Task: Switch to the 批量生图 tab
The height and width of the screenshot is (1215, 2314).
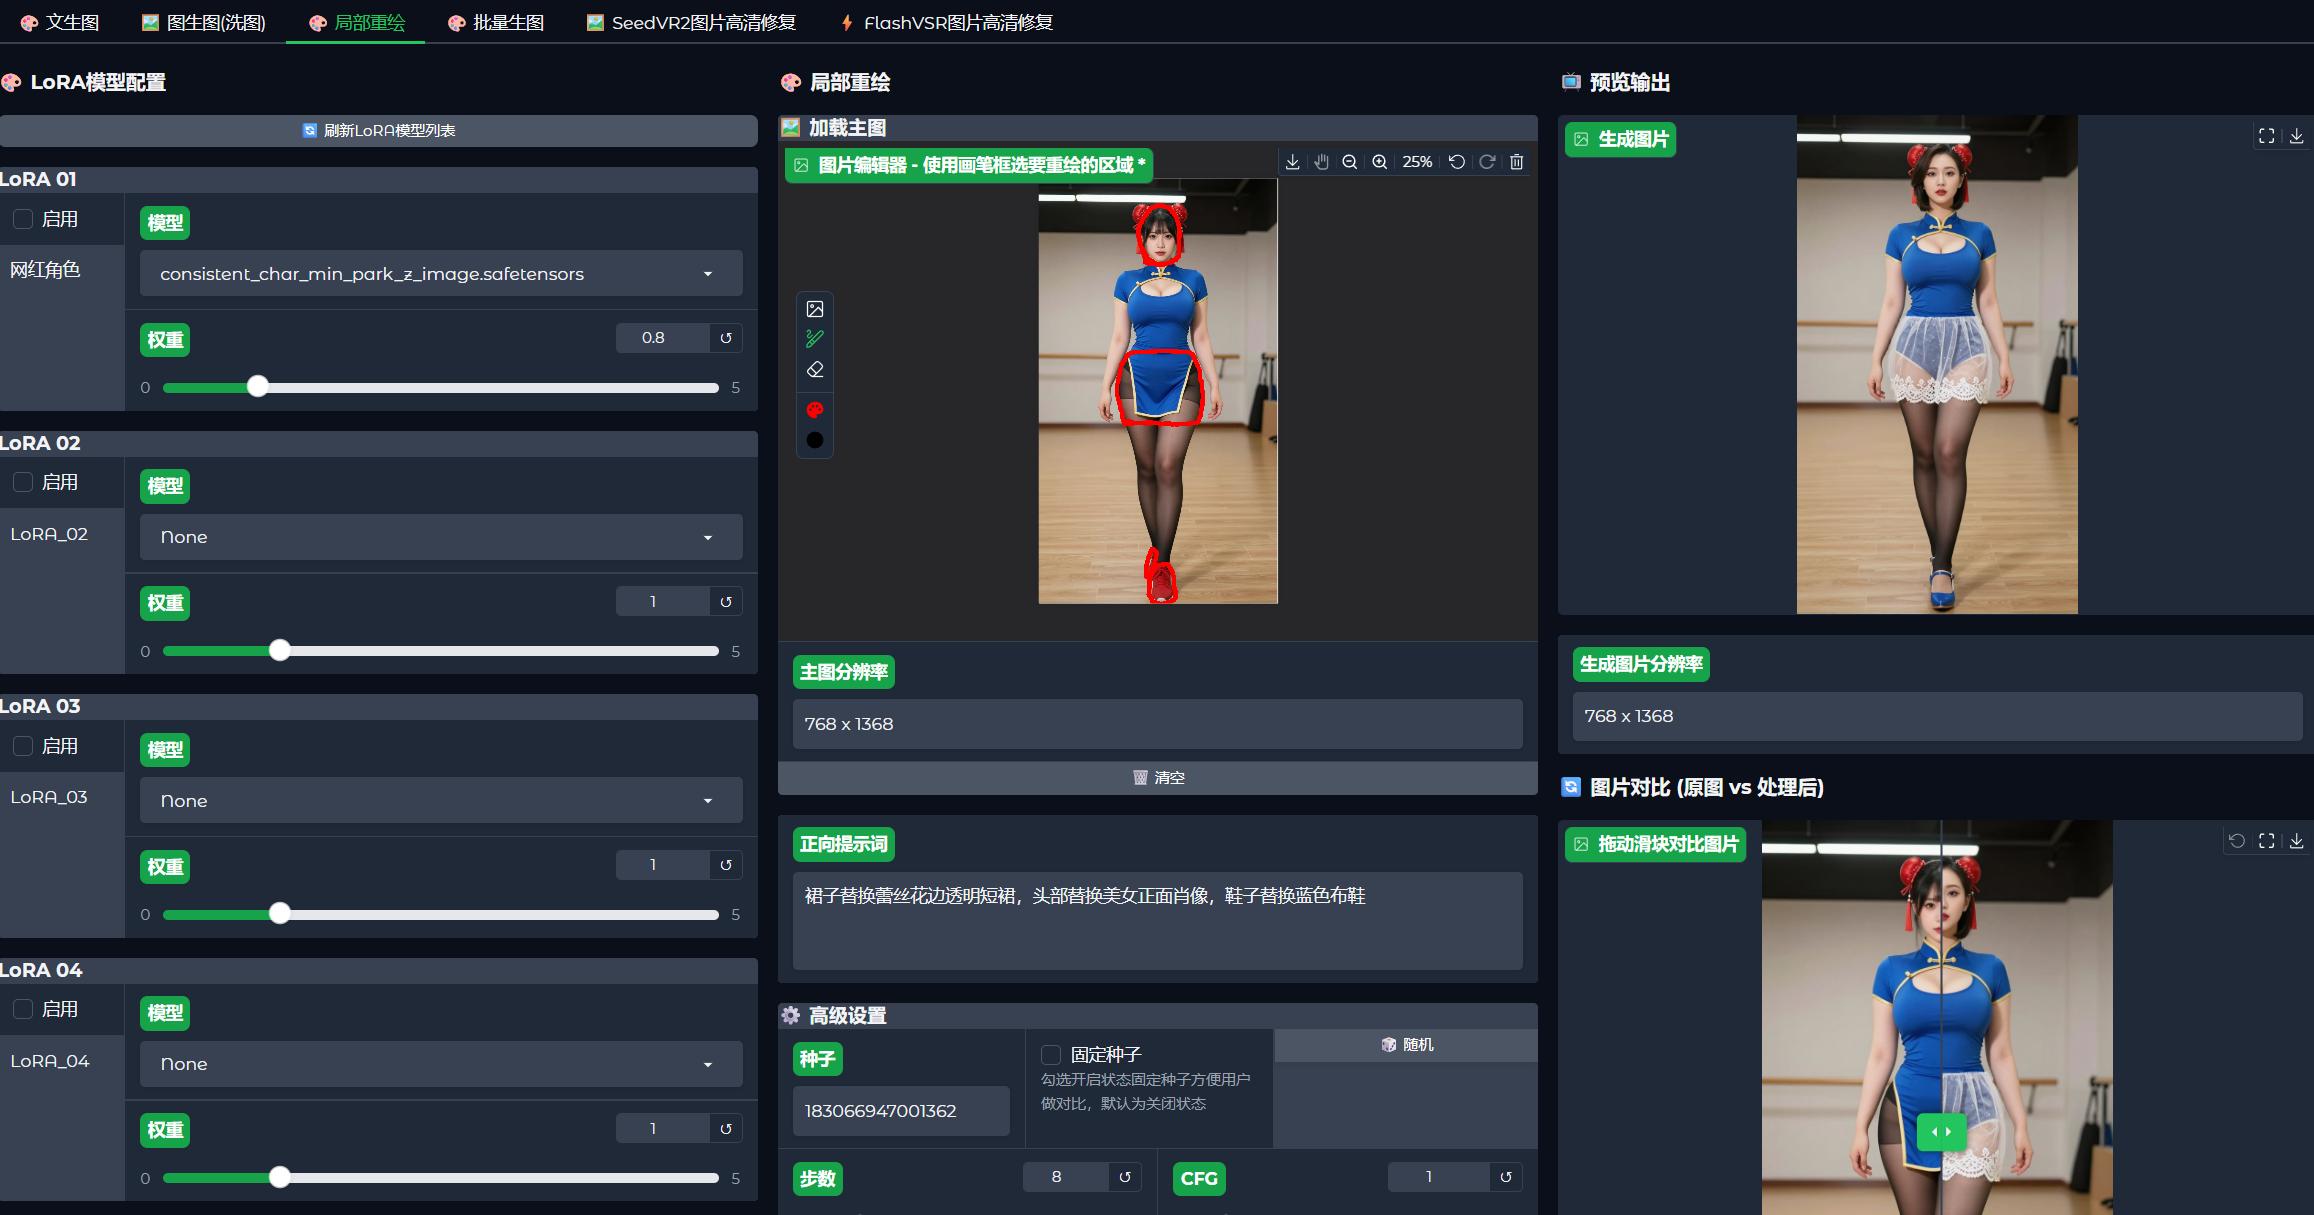Action: click(x=497, y=22)
